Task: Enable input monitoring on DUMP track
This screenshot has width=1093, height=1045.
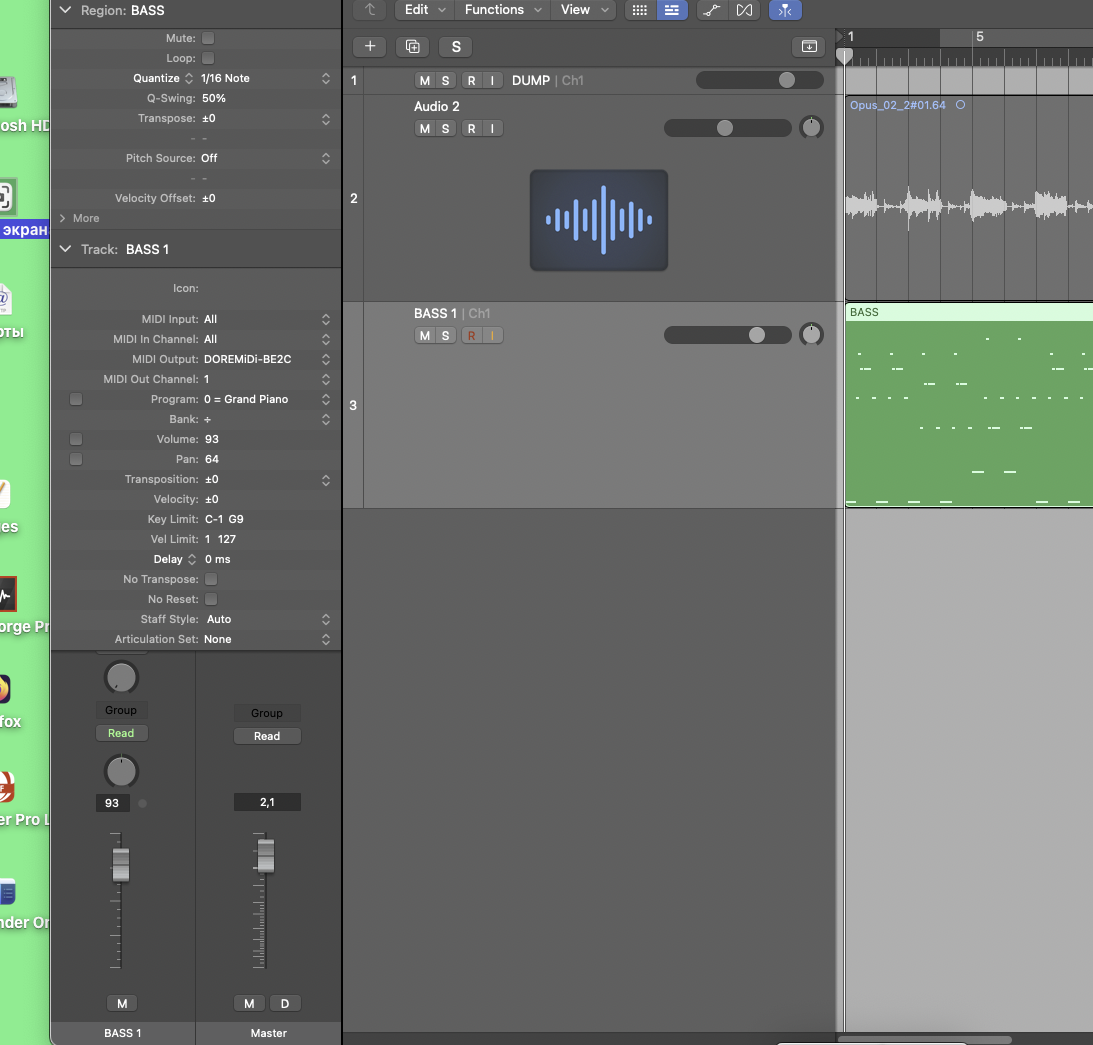Action: (492, 80)
